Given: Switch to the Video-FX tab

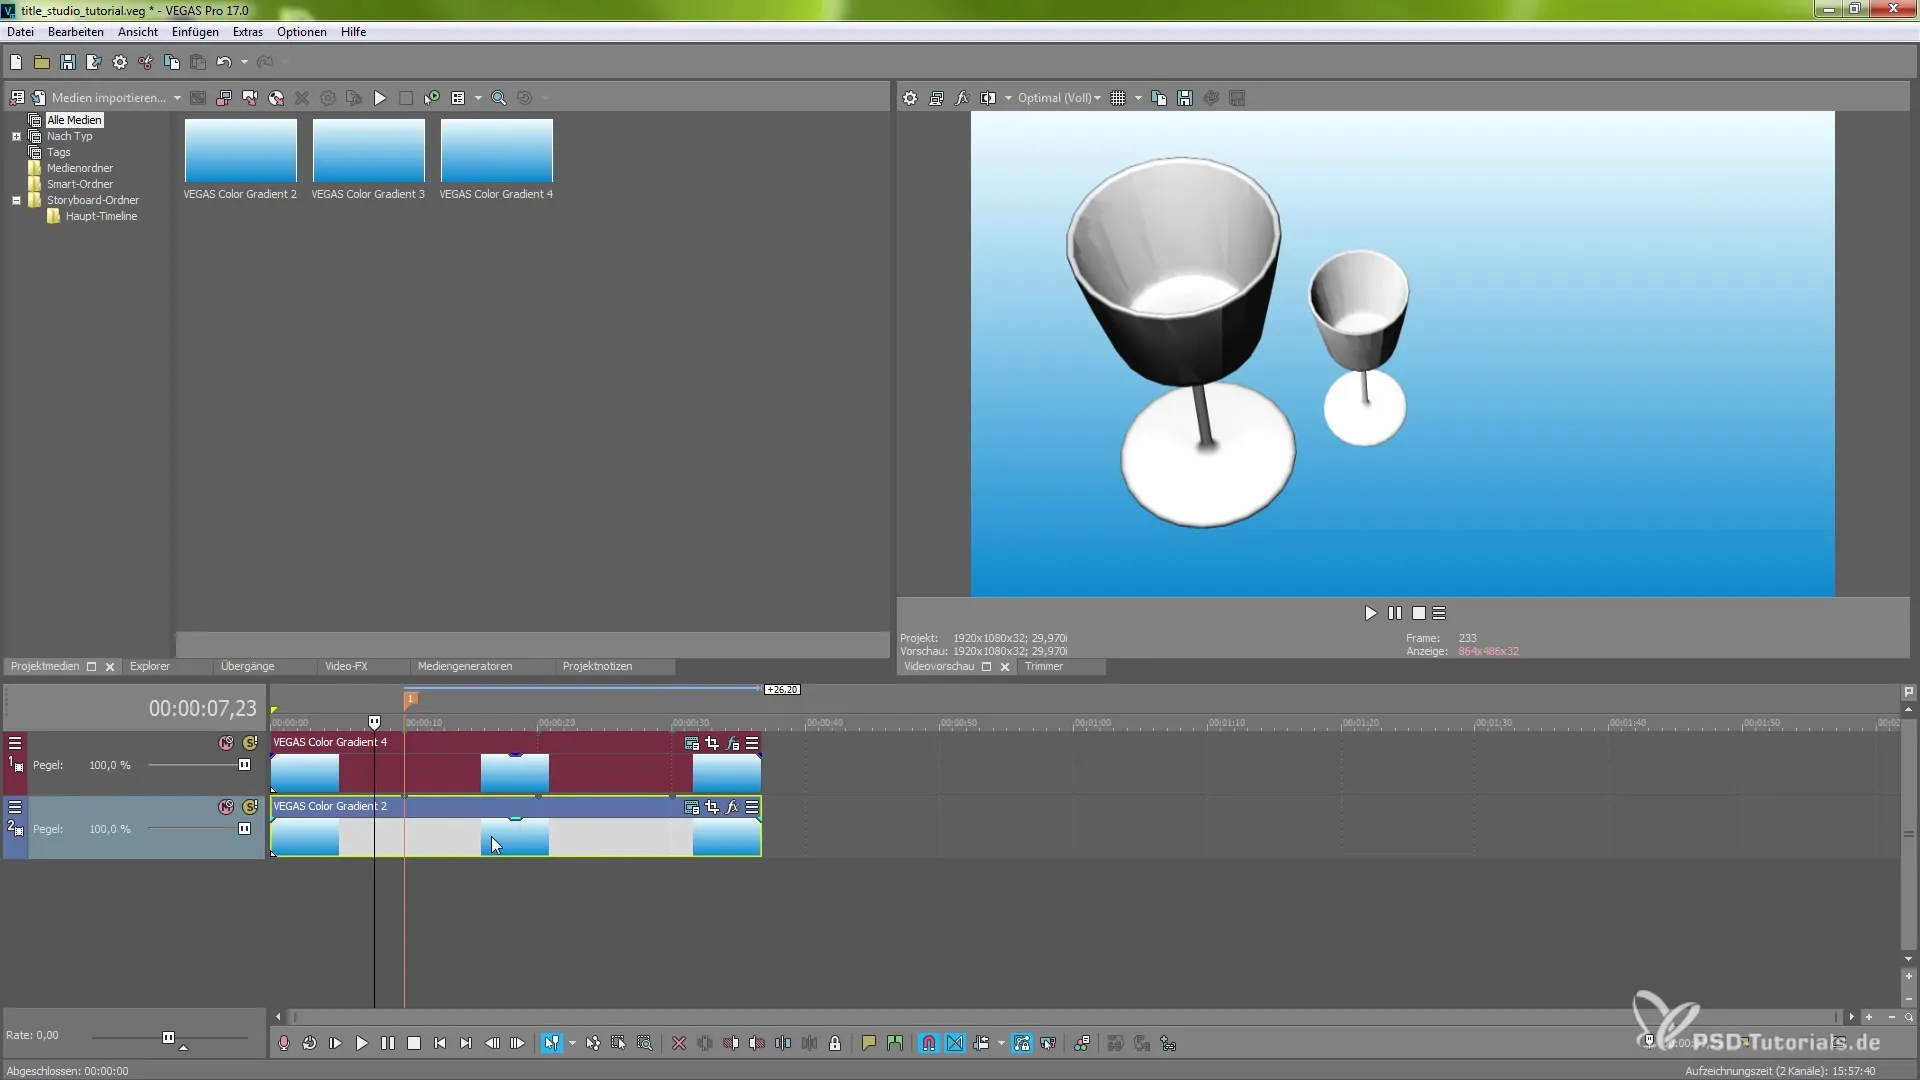Looking at the screenshot, I should (x=346, y=666).
